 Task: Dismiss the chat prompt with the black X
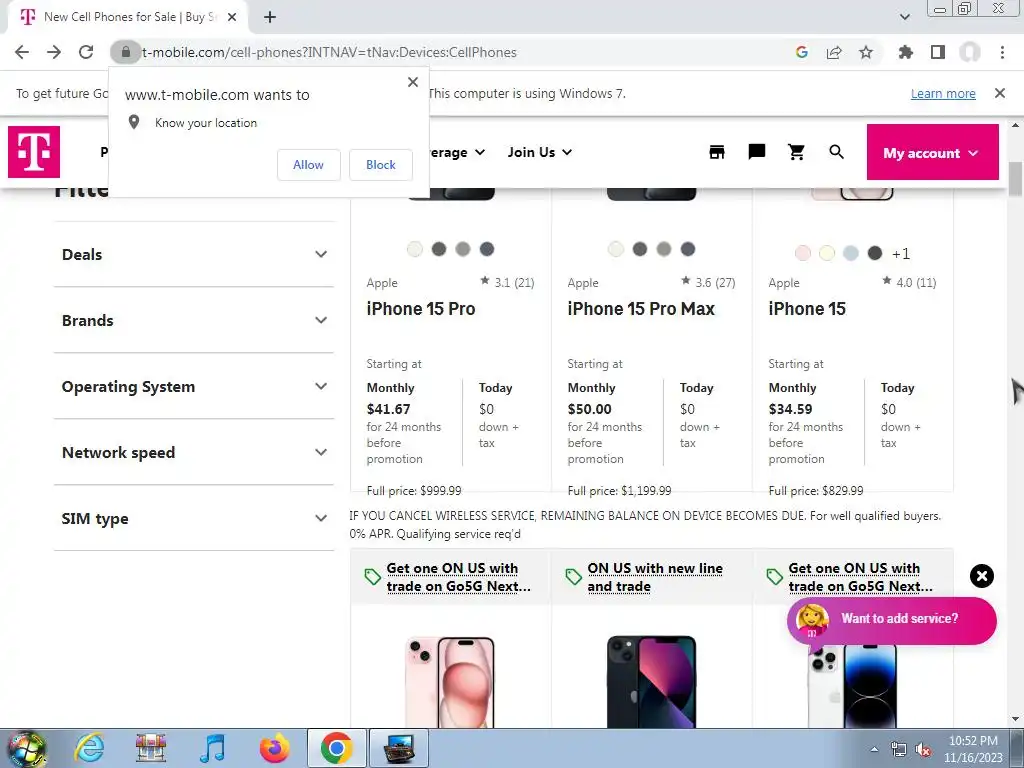coord(982,576)
